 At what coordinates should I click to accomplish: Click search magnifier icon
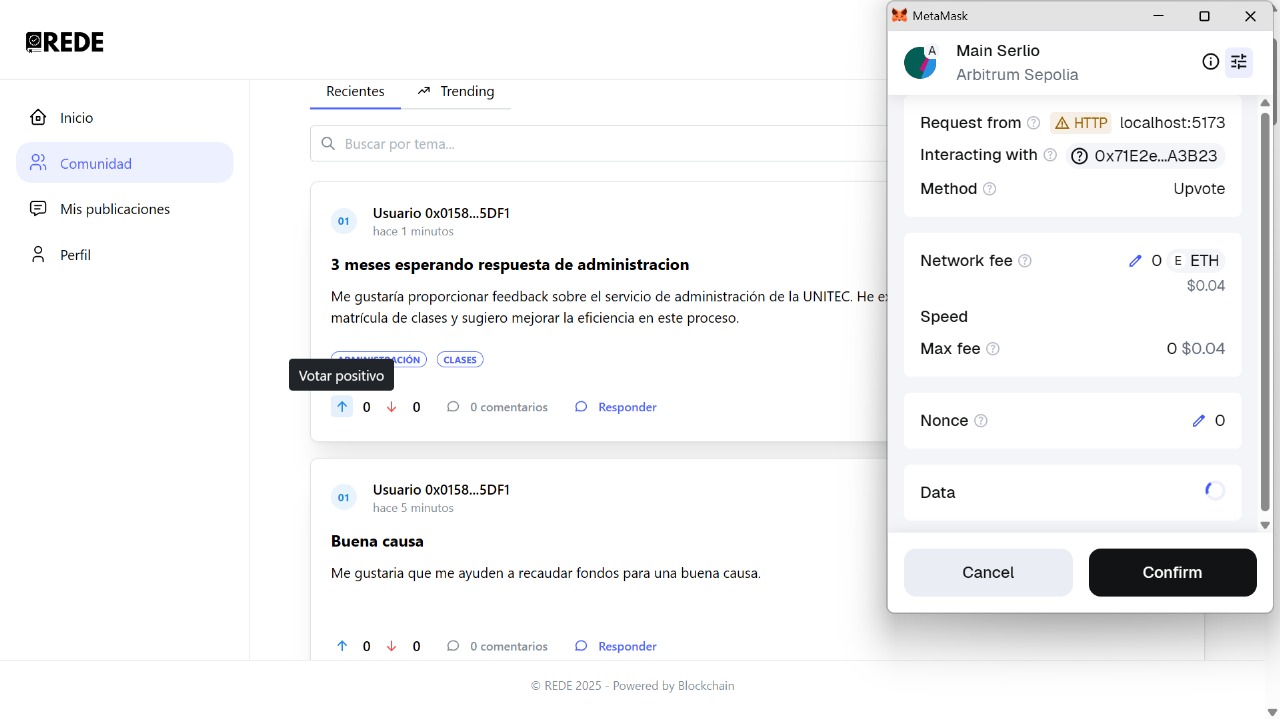328,143
